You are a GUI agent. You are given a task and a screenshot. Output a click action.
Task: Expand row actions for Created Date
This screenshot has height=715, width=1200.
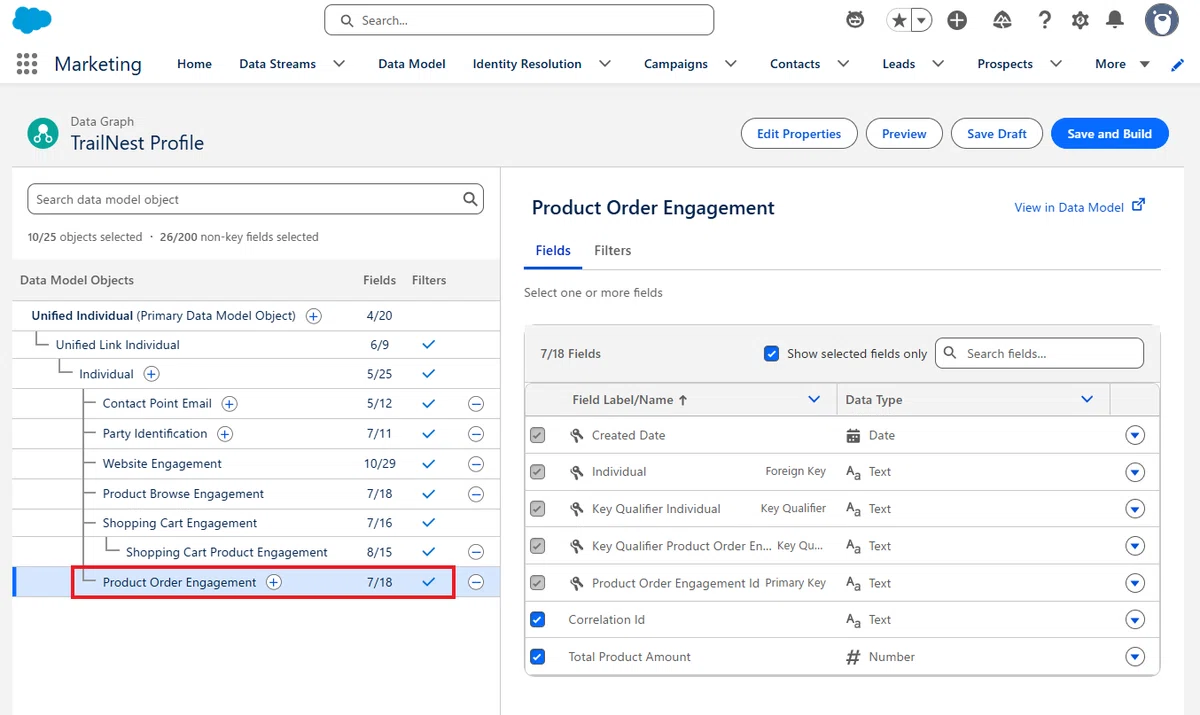(x=1135, y=436)
